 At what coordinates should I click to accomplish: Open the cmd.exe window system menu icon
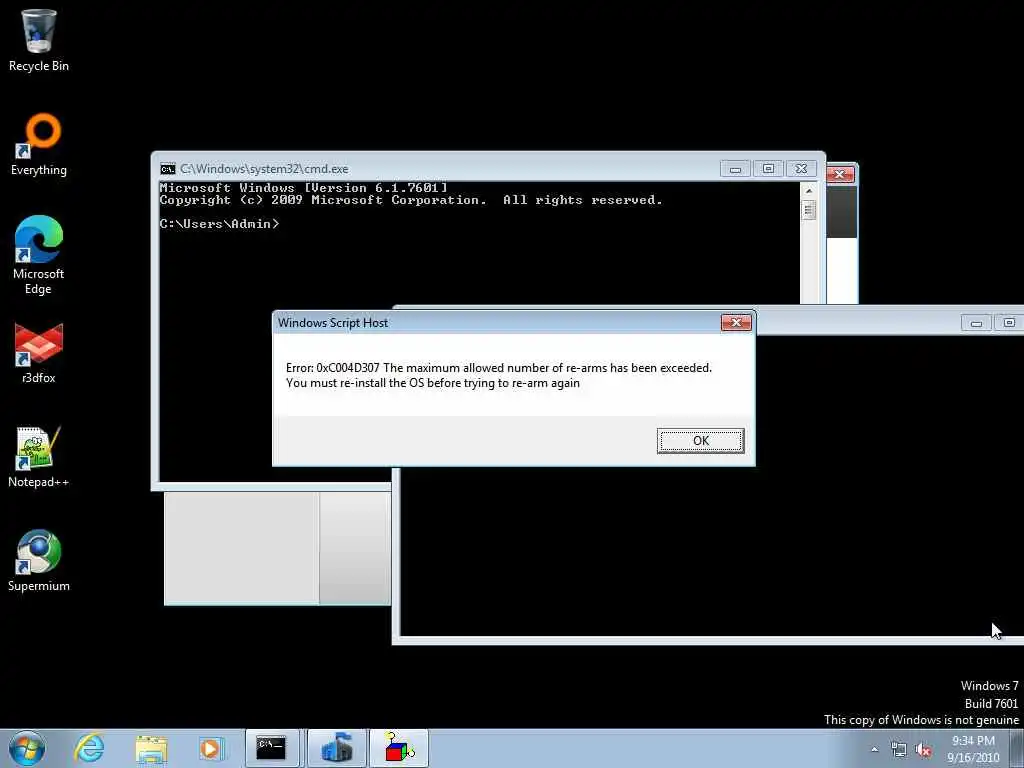pos(168,169)
